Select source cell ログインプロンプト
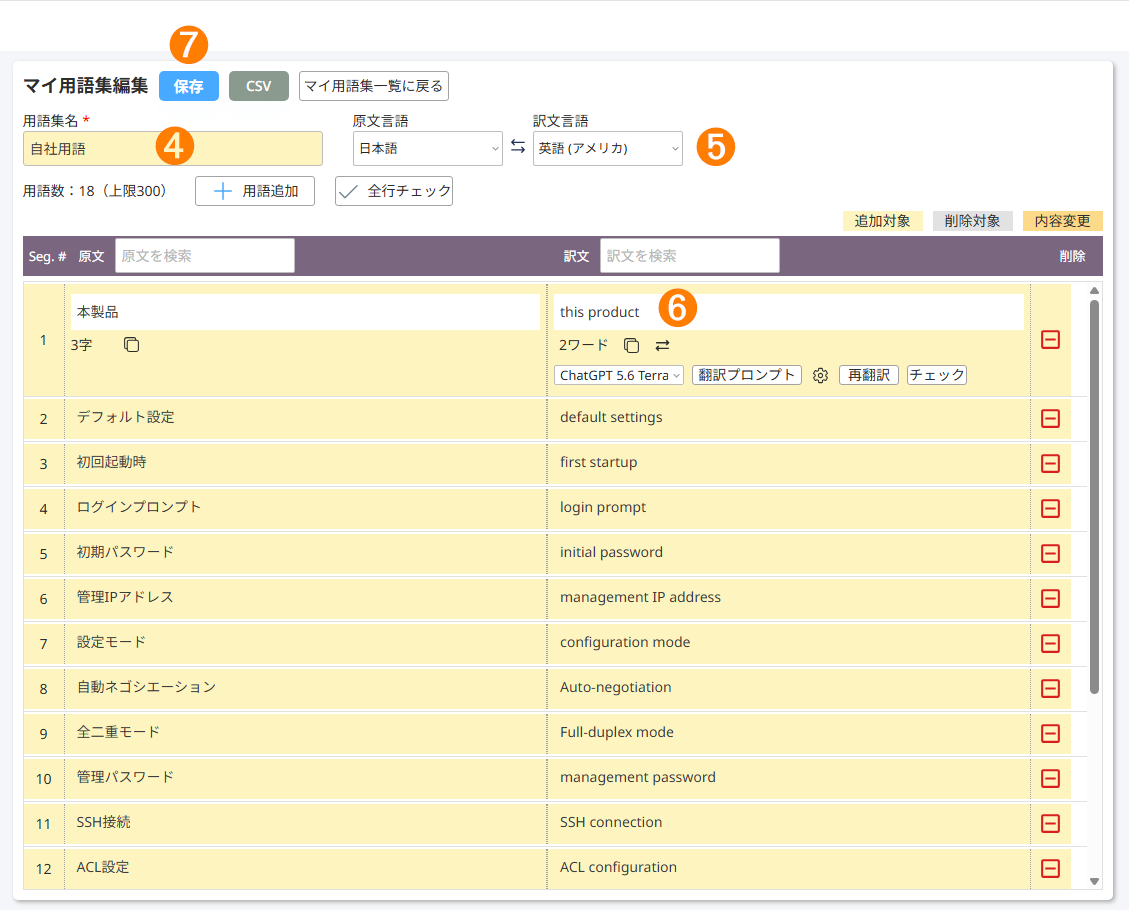The width and height of the screenshot is (1129, 910). pos(305,508)
